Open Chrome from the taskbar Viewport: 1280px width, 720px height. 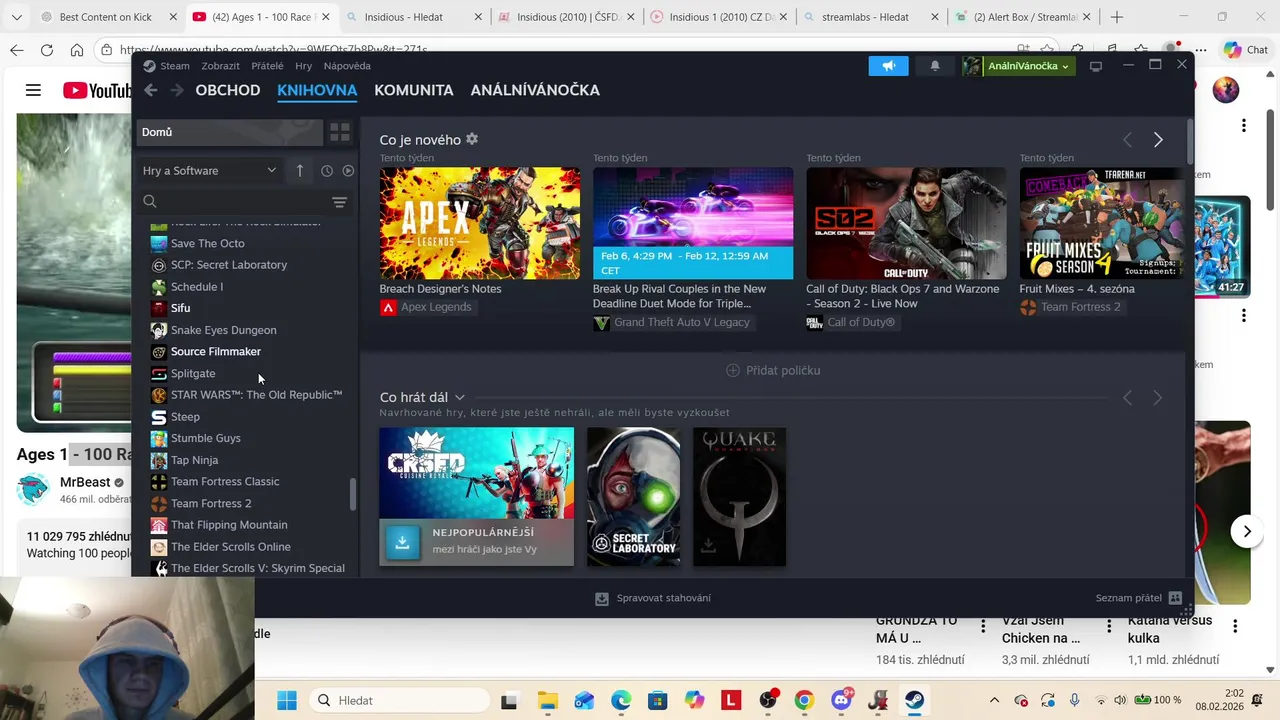tap(804, 700)
